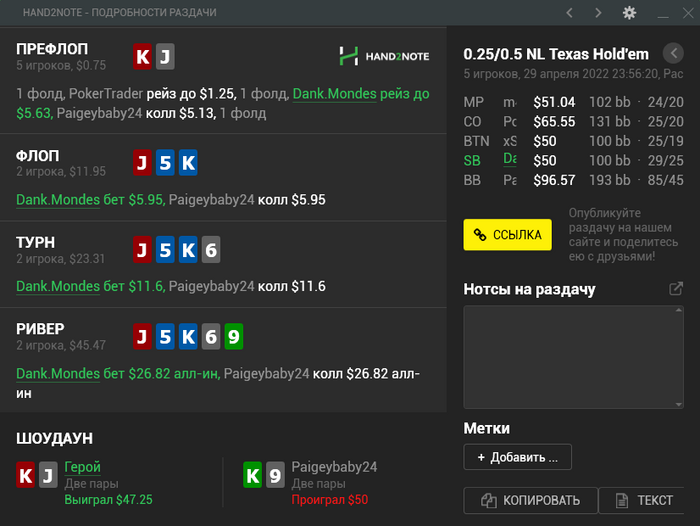This screenshot has height=526, width=700.
Task: Click hero's showdown card J
Action: click(48, 475)
